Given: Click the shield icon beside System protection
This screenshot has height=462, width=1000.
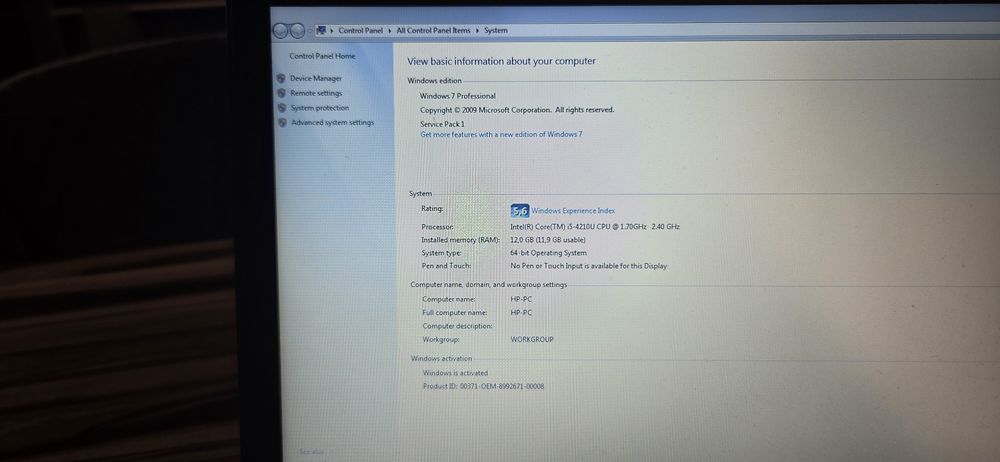Looking at the screenshot, I should point(282,108).
